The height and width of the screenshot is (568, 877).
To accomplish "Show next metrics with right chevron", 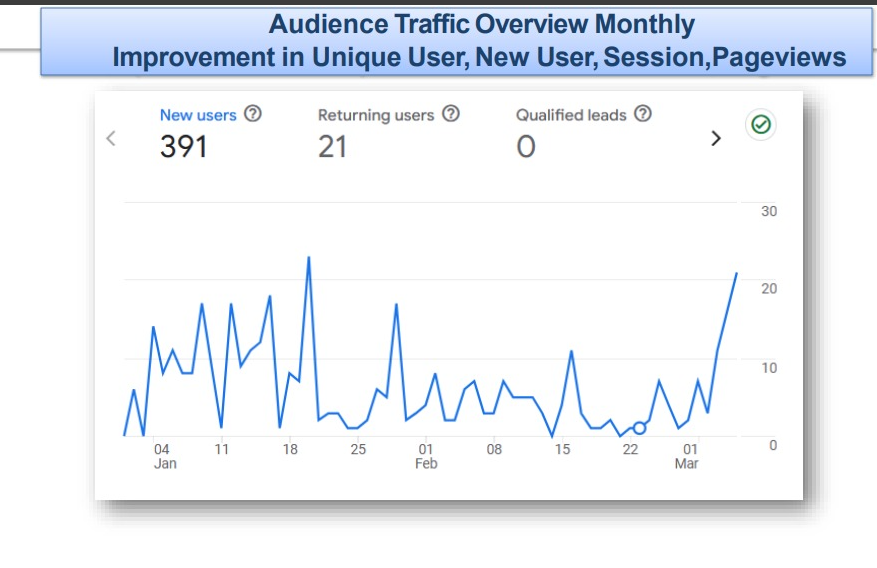I will click(715, 138).
